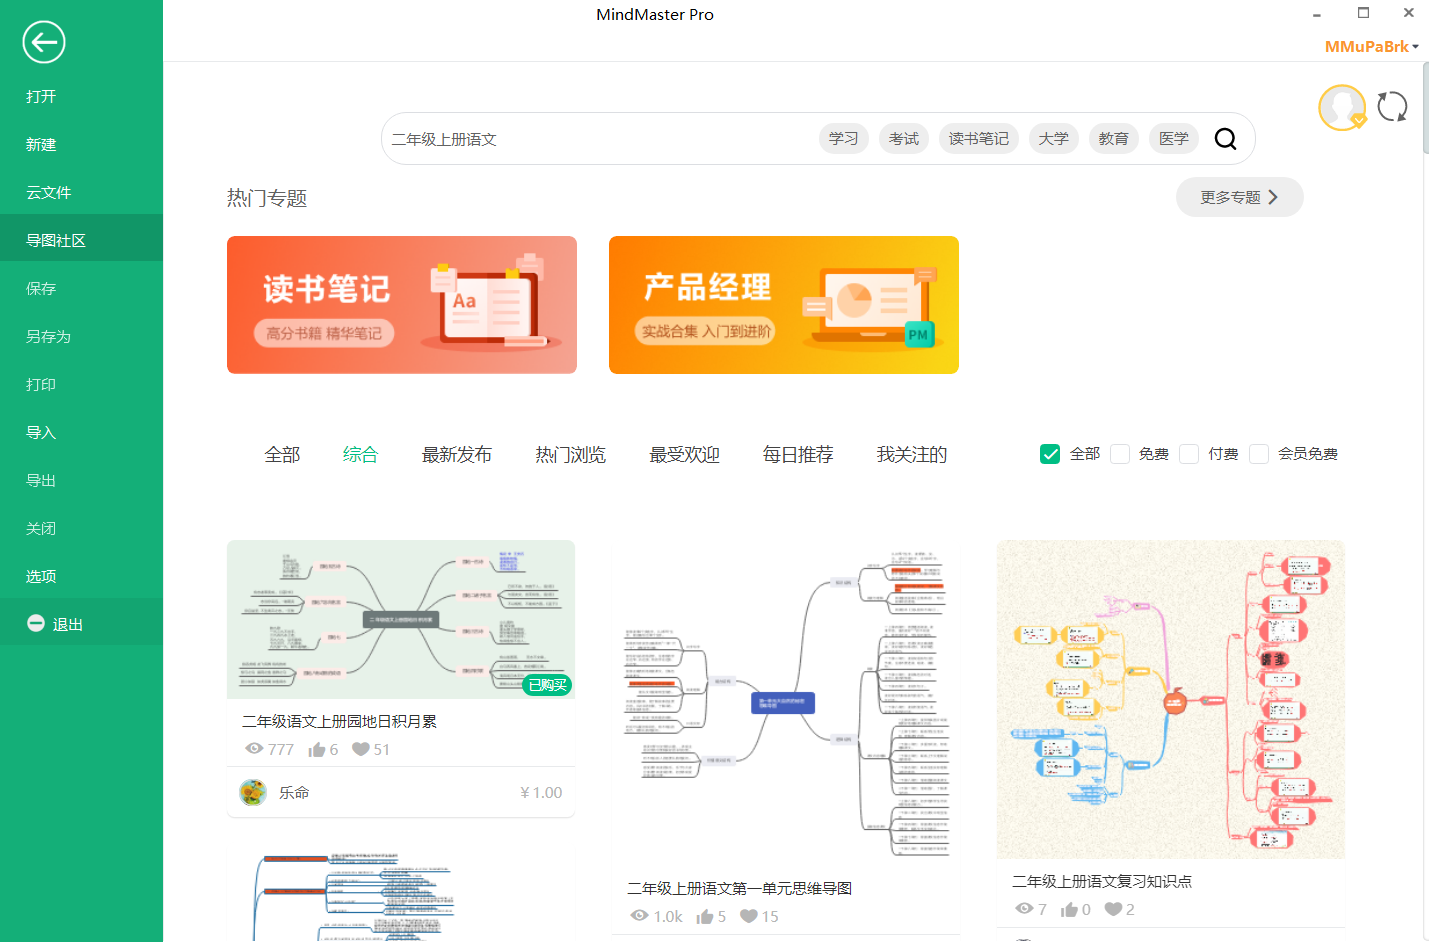The height and width of the screenshot is (942, 1429).
Task: Click author 乐命's avatar
Action: [253, 793]
